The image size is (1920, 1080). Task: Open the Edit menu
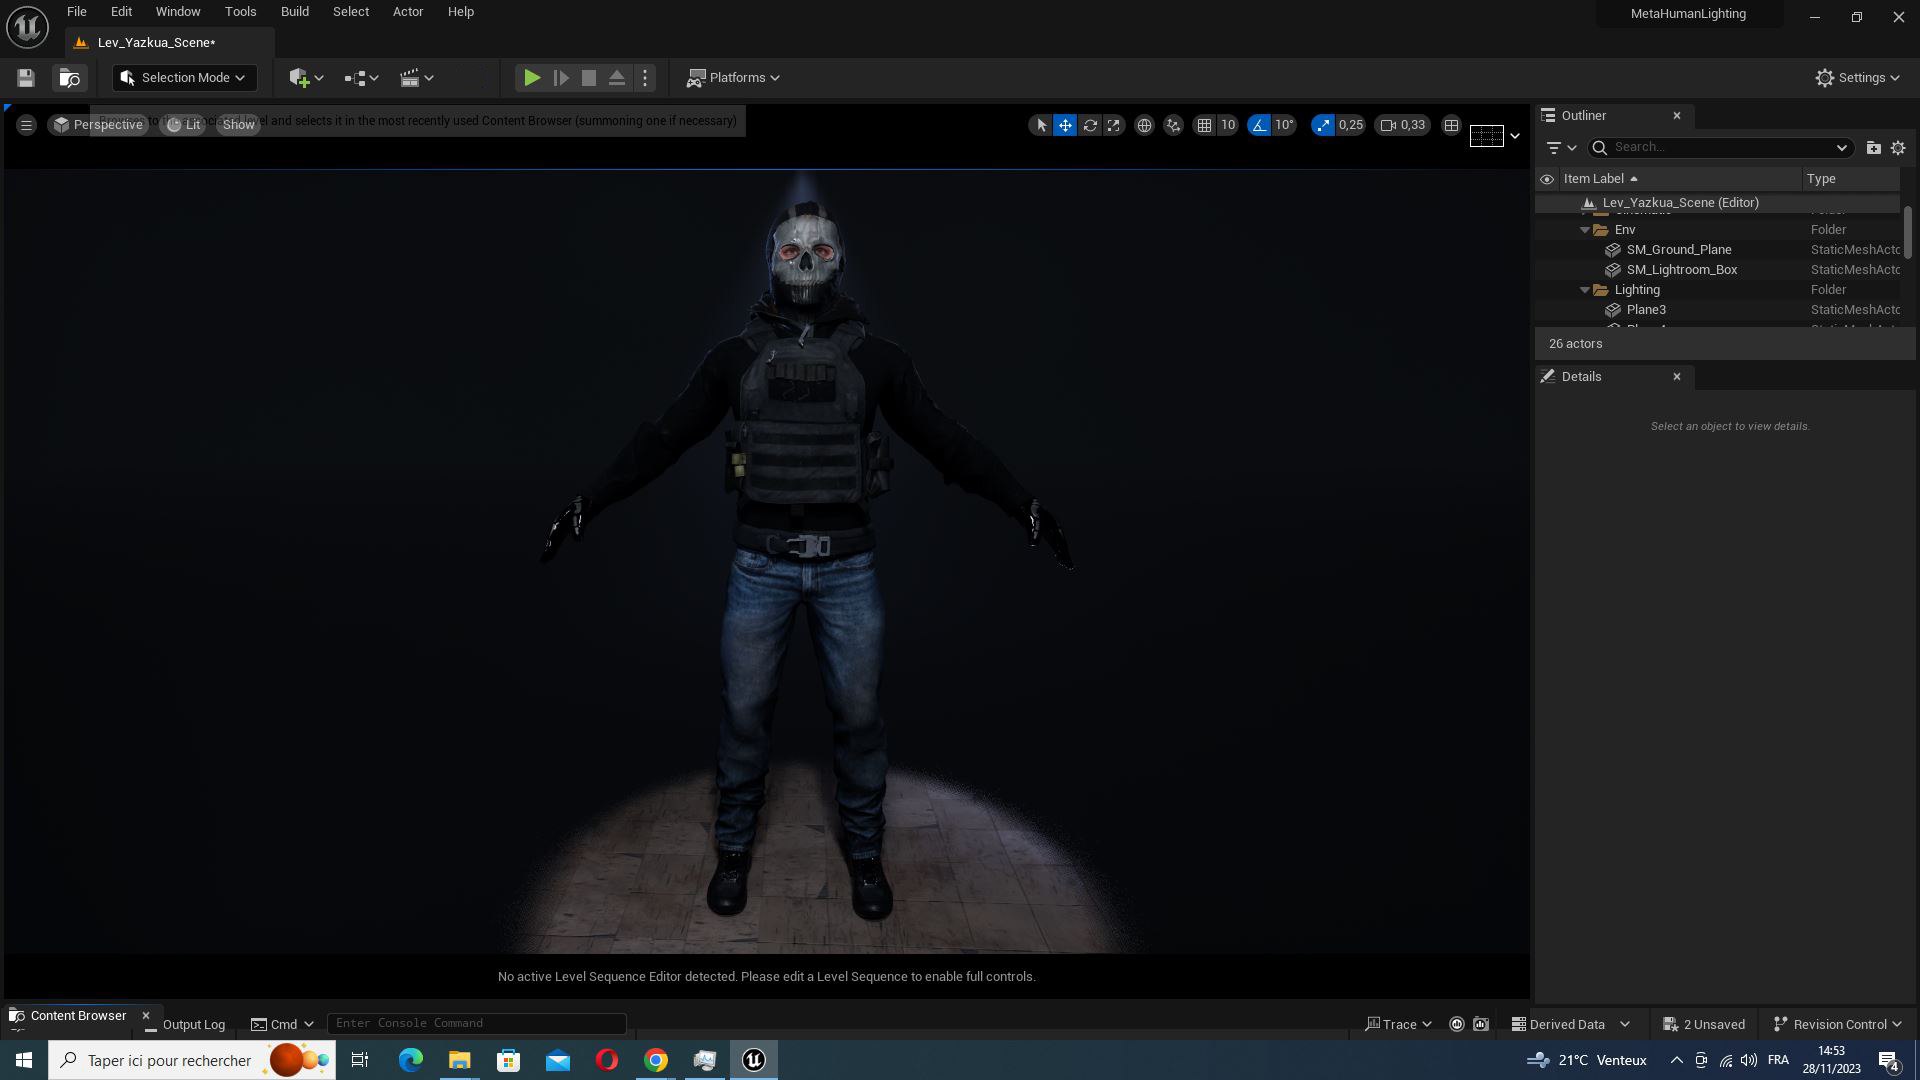[x=121, y=12]
